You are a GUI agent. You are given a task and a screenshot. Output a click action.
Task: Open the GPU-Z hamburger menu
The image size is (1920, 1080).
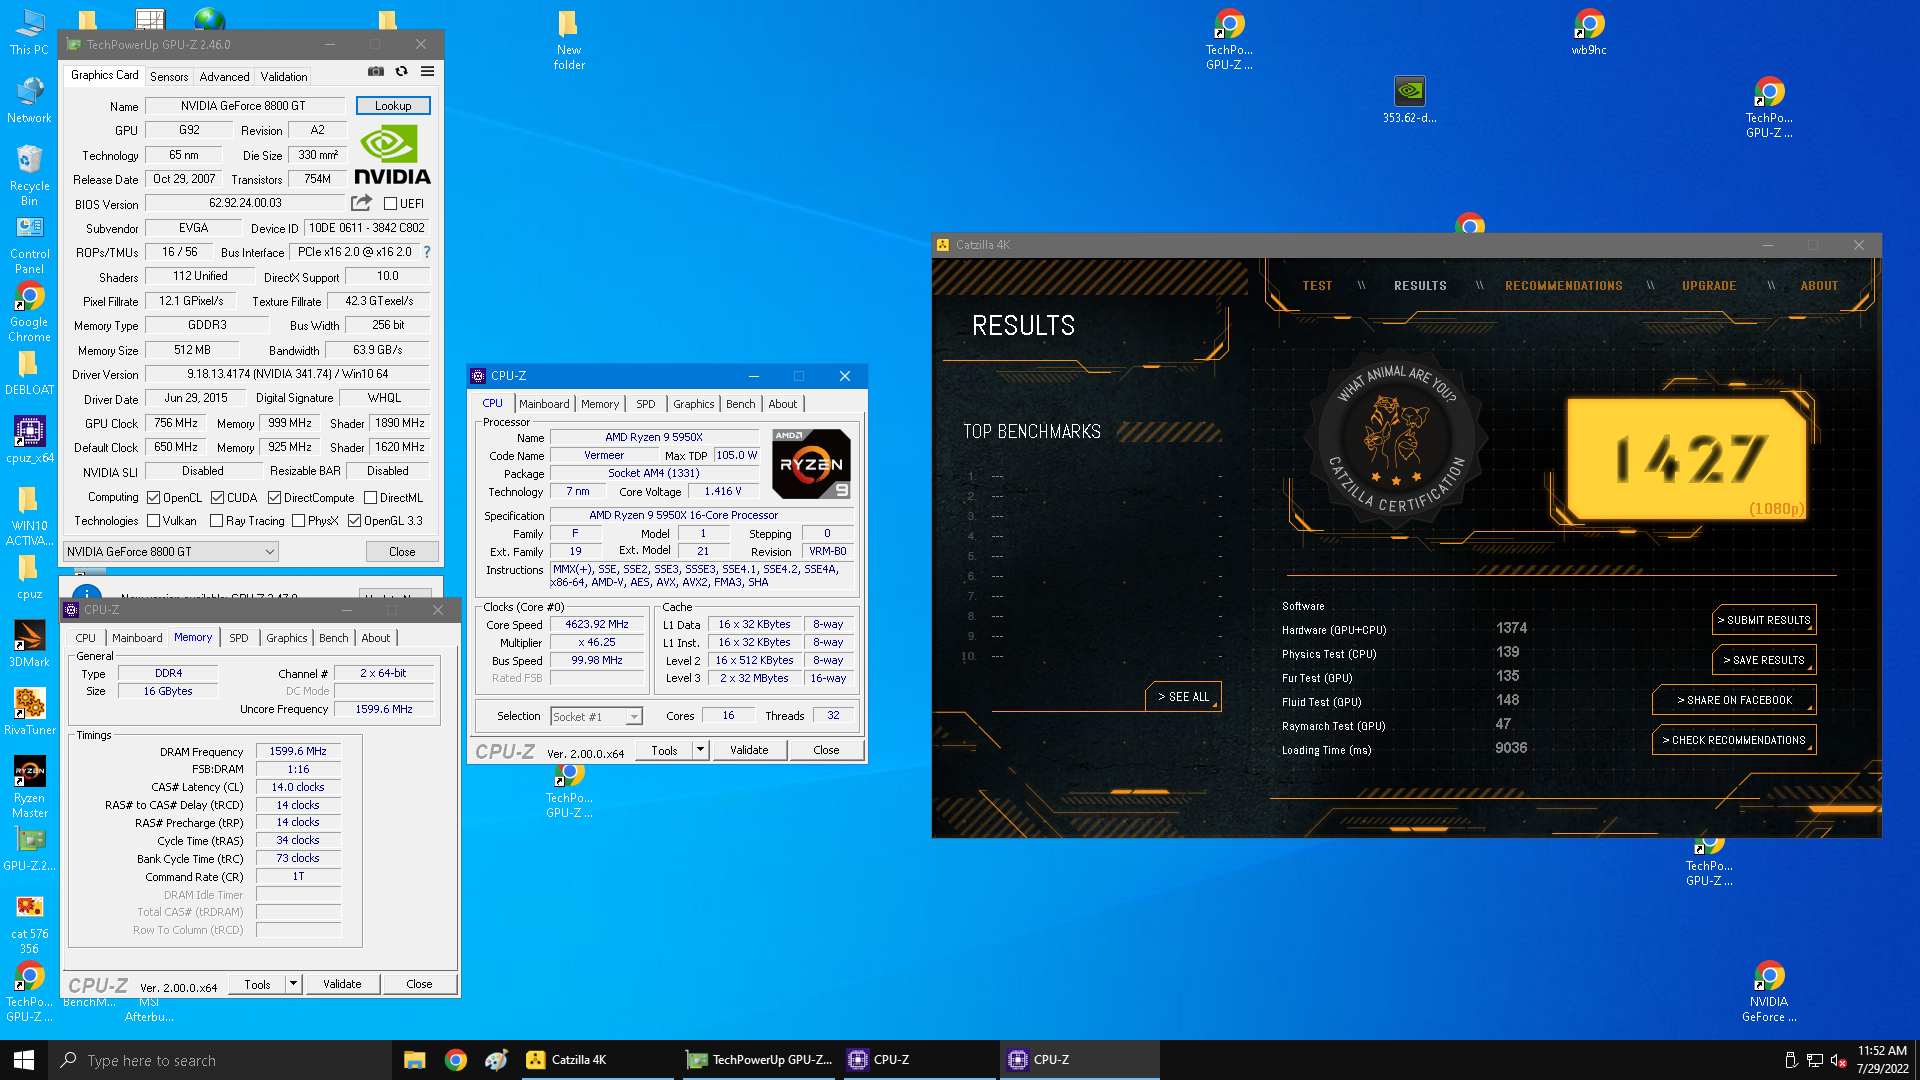[x=427, y=71]
